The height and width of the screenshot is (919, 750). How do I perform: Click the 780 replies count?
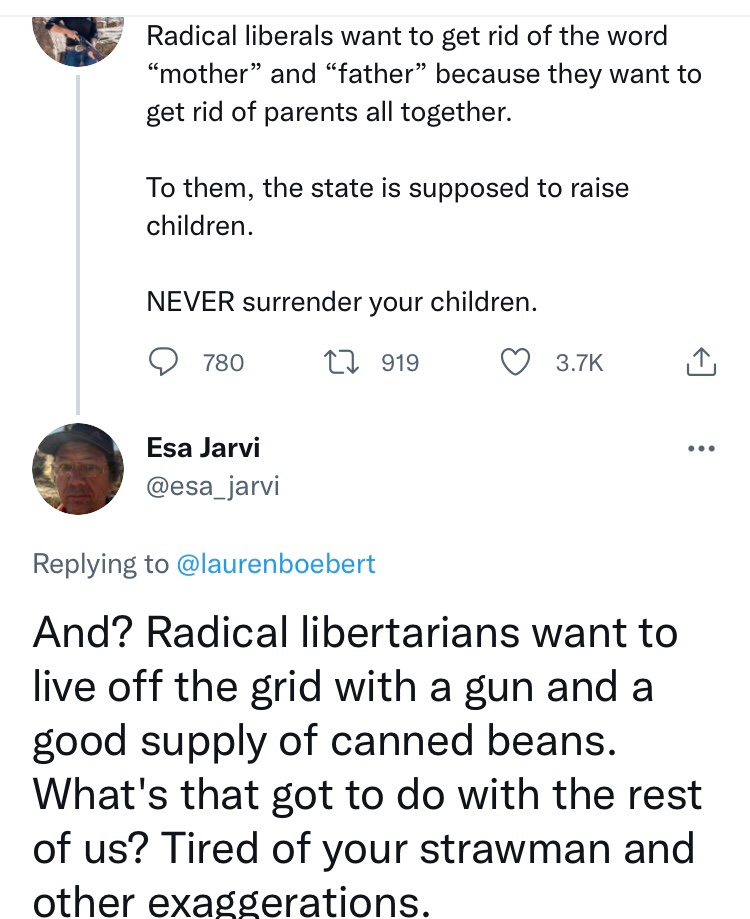pos(223,363)
